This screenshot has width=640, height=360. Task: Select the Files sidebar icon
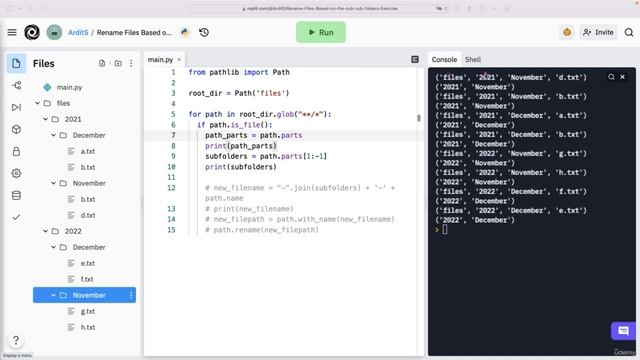click(16, 63)
